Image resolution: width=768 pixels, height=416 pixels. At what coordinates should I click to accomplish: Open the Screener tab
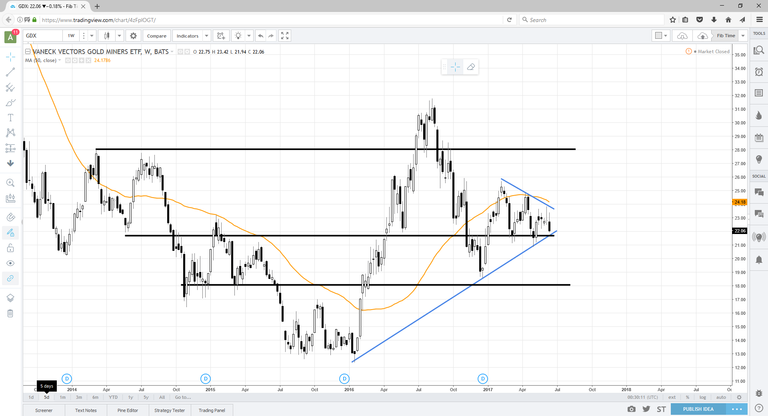(x=44, y=410)
